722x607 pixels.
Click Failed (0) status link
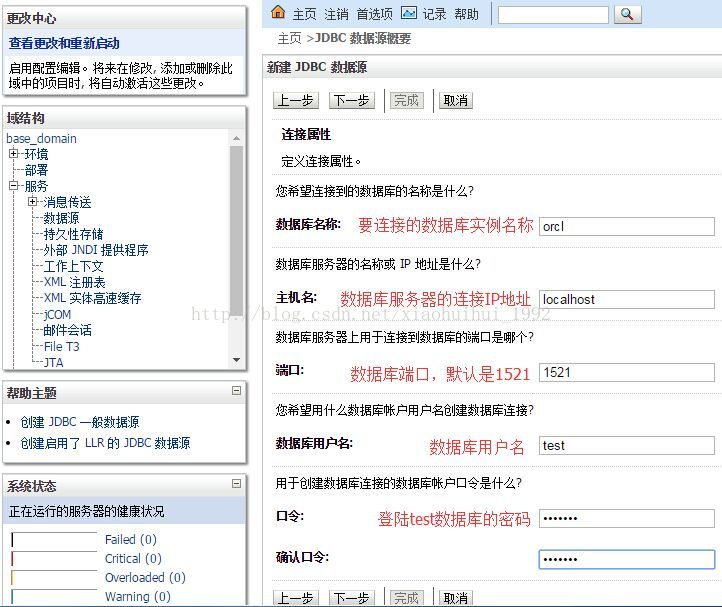coord(131,539)
